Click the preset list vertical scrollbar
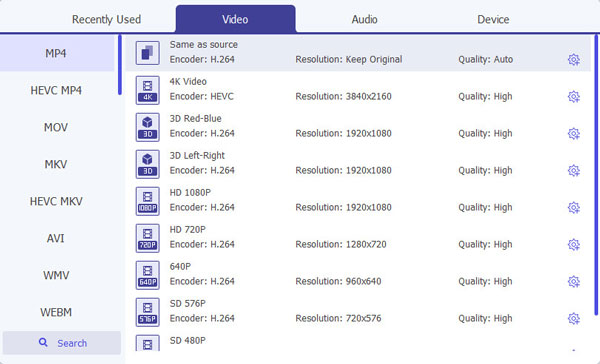The width and height of the screenshot is (600, 364). (x=596, y=175)
